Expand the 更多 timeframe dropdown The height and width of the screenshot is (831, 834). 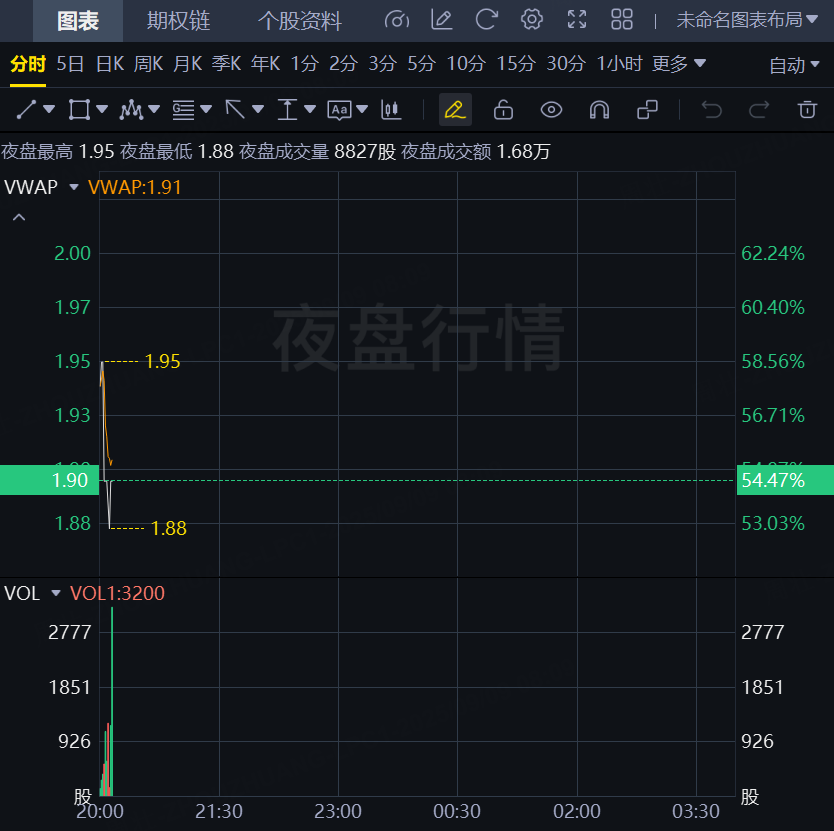click(679, 64)
